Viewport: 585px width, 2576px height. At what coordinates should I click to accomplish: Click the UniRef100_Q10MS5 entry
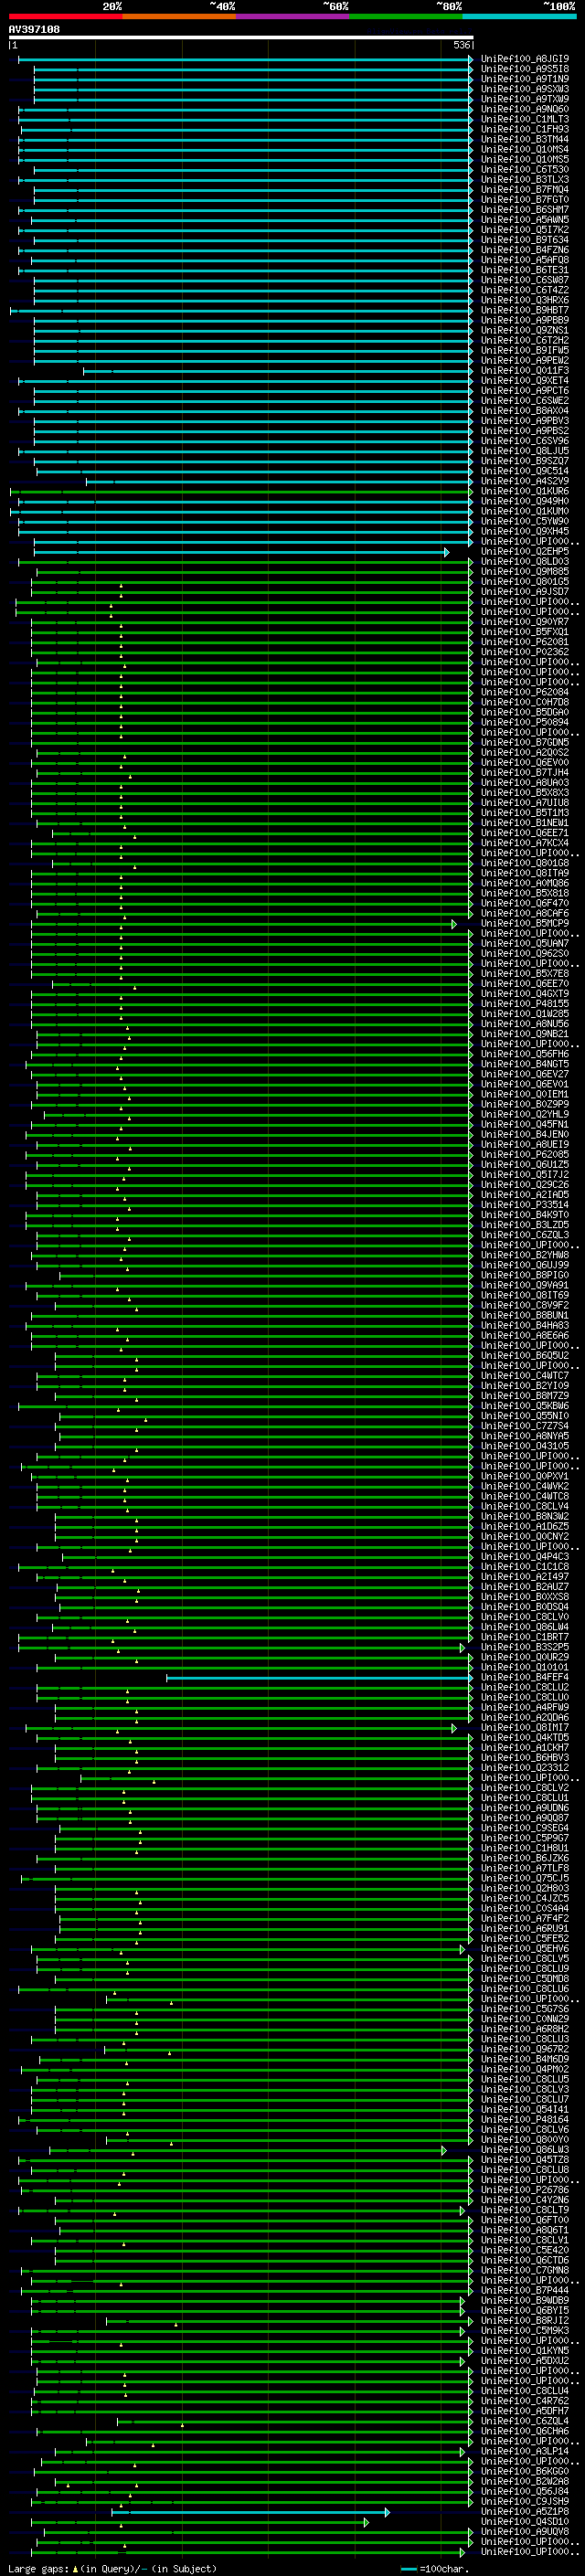525,159
